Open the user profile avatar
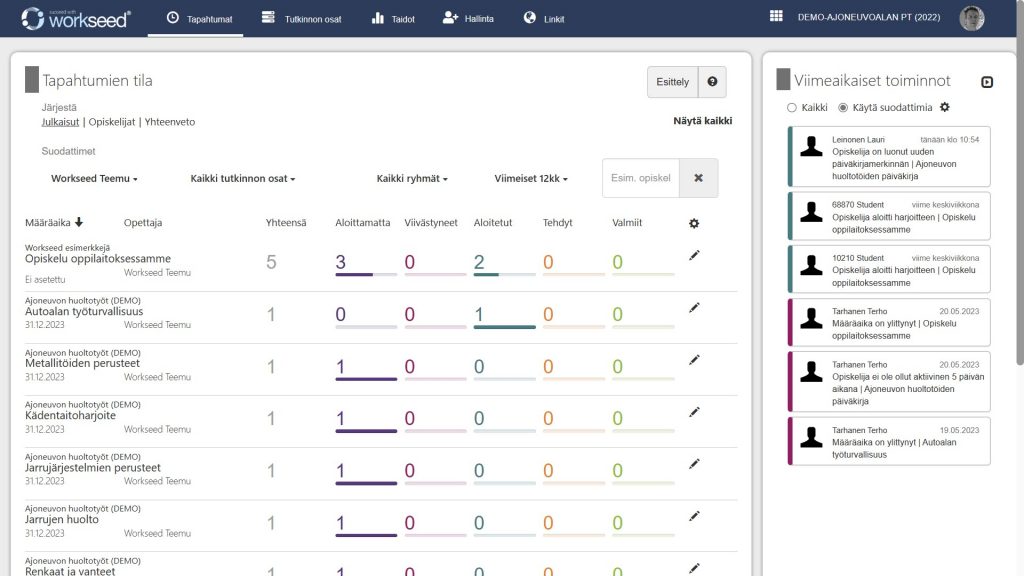This screenshot has height=576, width=1024. tap(971, 18)
